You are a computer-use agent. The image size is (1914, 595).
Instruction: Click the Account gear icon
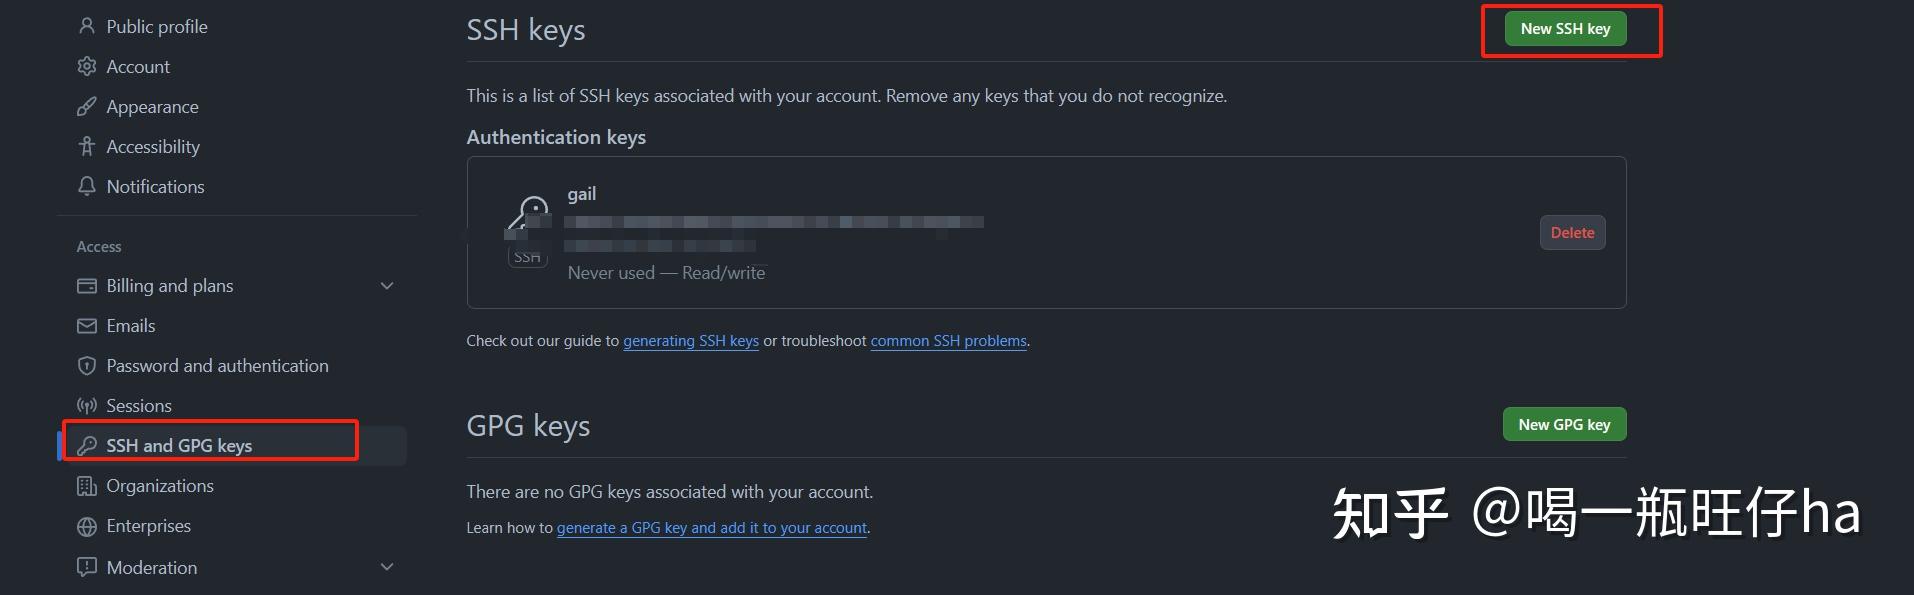point(87,66)
